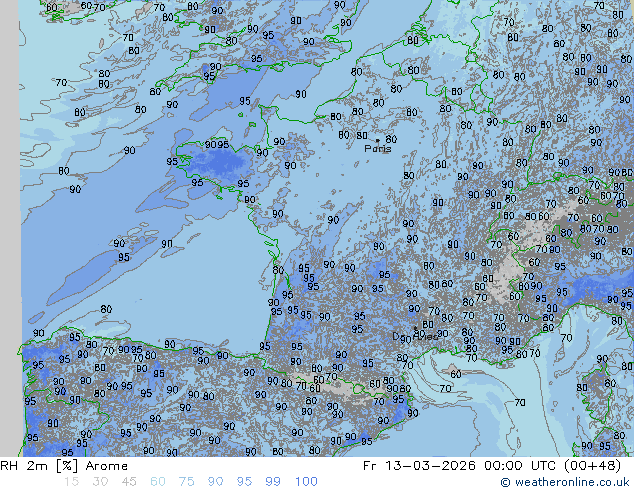Click the weatheronline.co.uk copyright text

tap(565, 482)
